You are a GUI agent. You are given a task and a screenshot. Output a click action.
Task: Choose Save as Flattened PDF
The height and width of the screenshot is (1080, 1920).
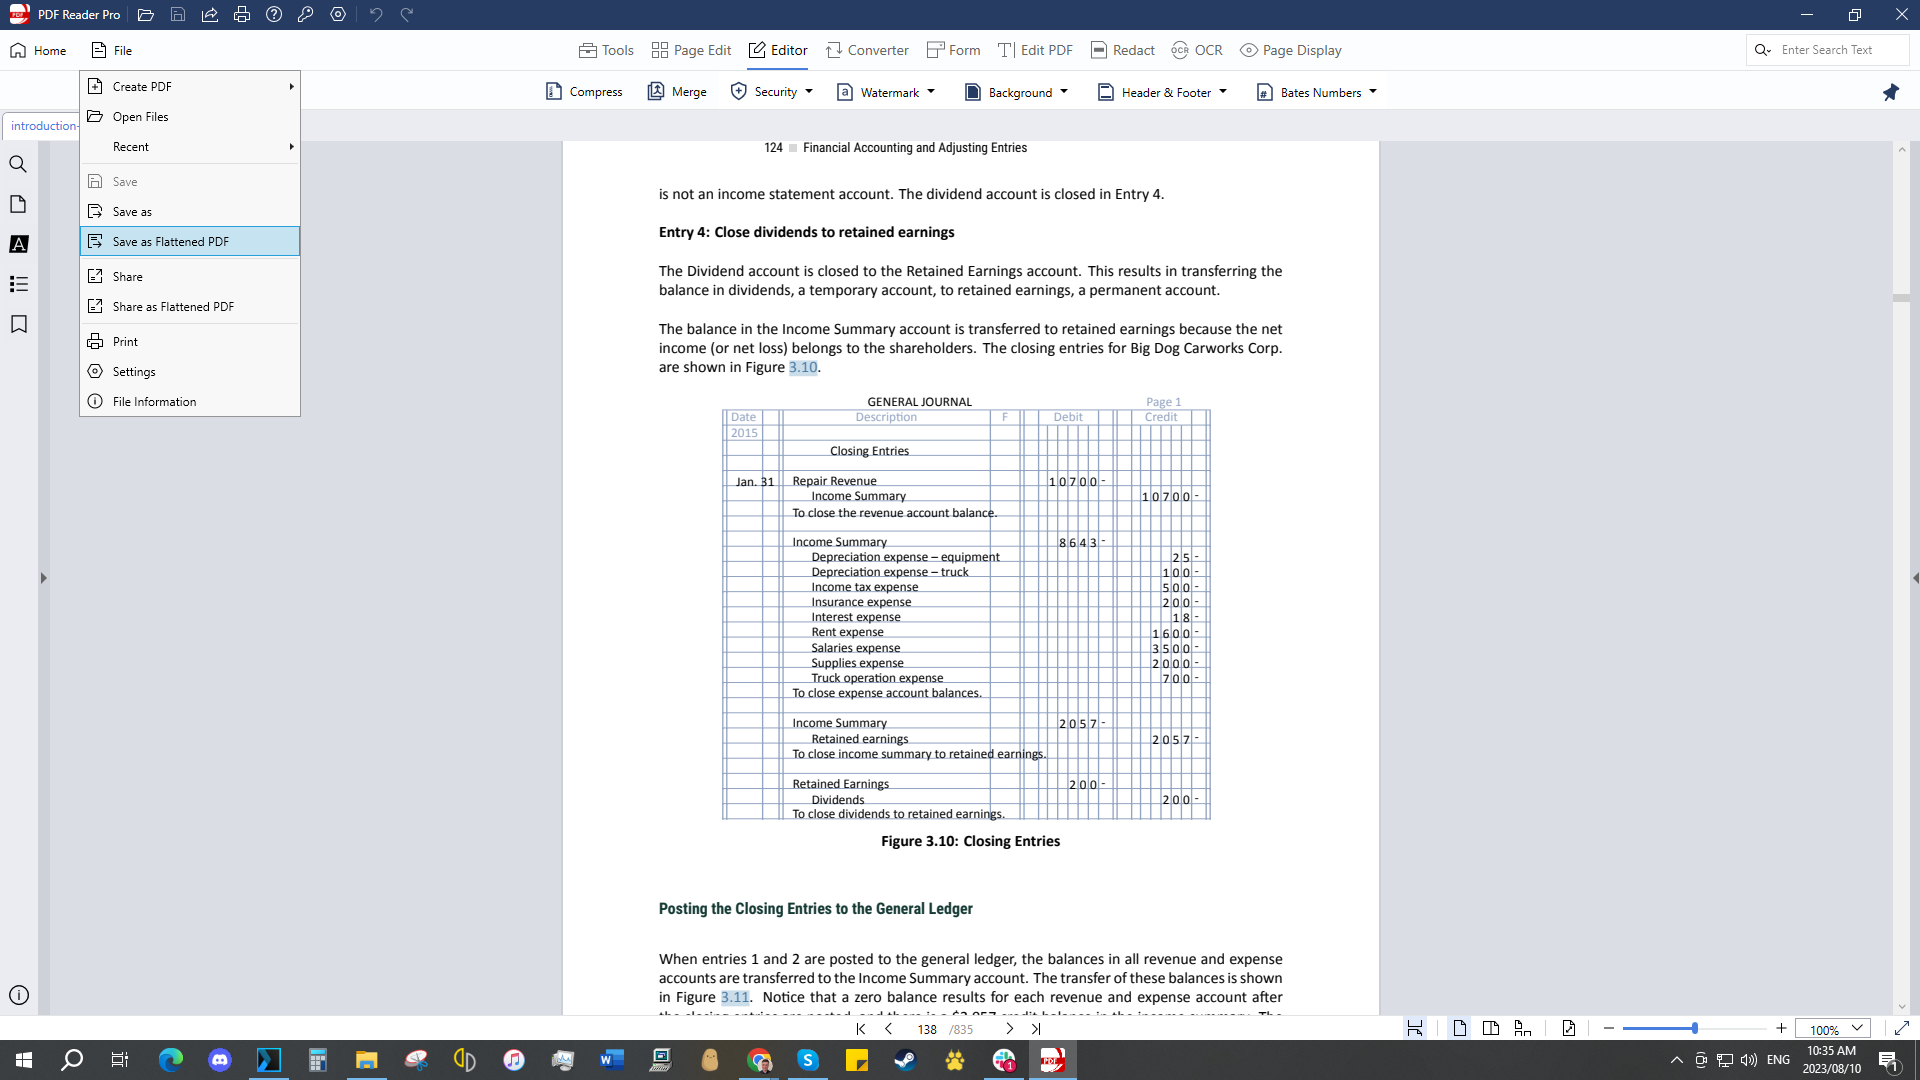190,241
